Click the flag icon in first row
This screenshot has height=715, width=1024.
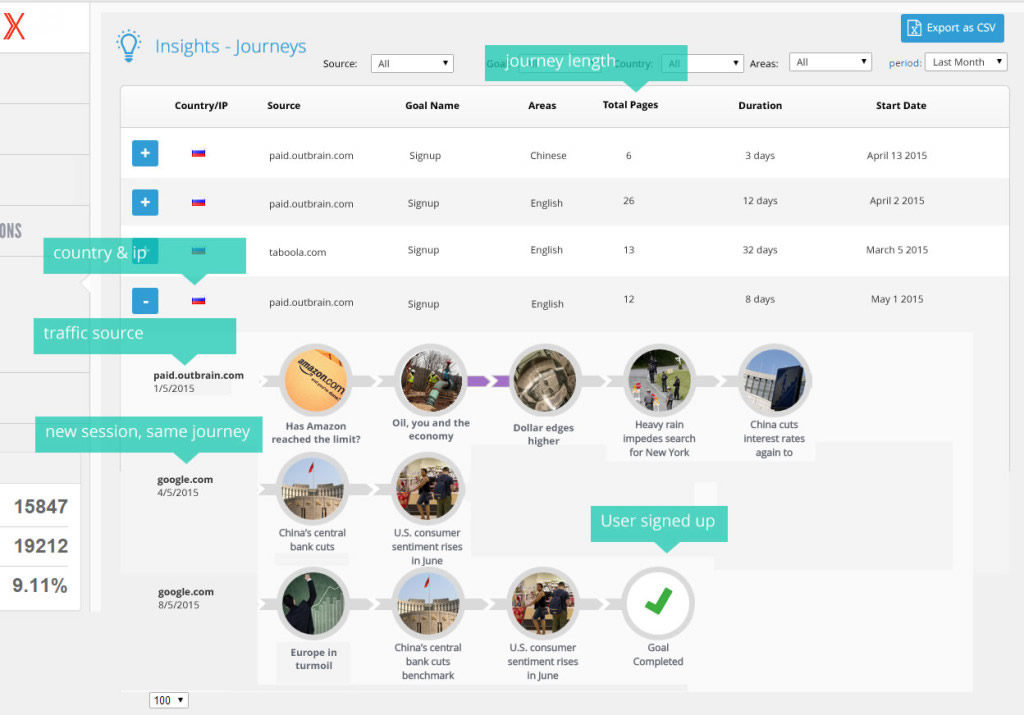click(198, 154)
